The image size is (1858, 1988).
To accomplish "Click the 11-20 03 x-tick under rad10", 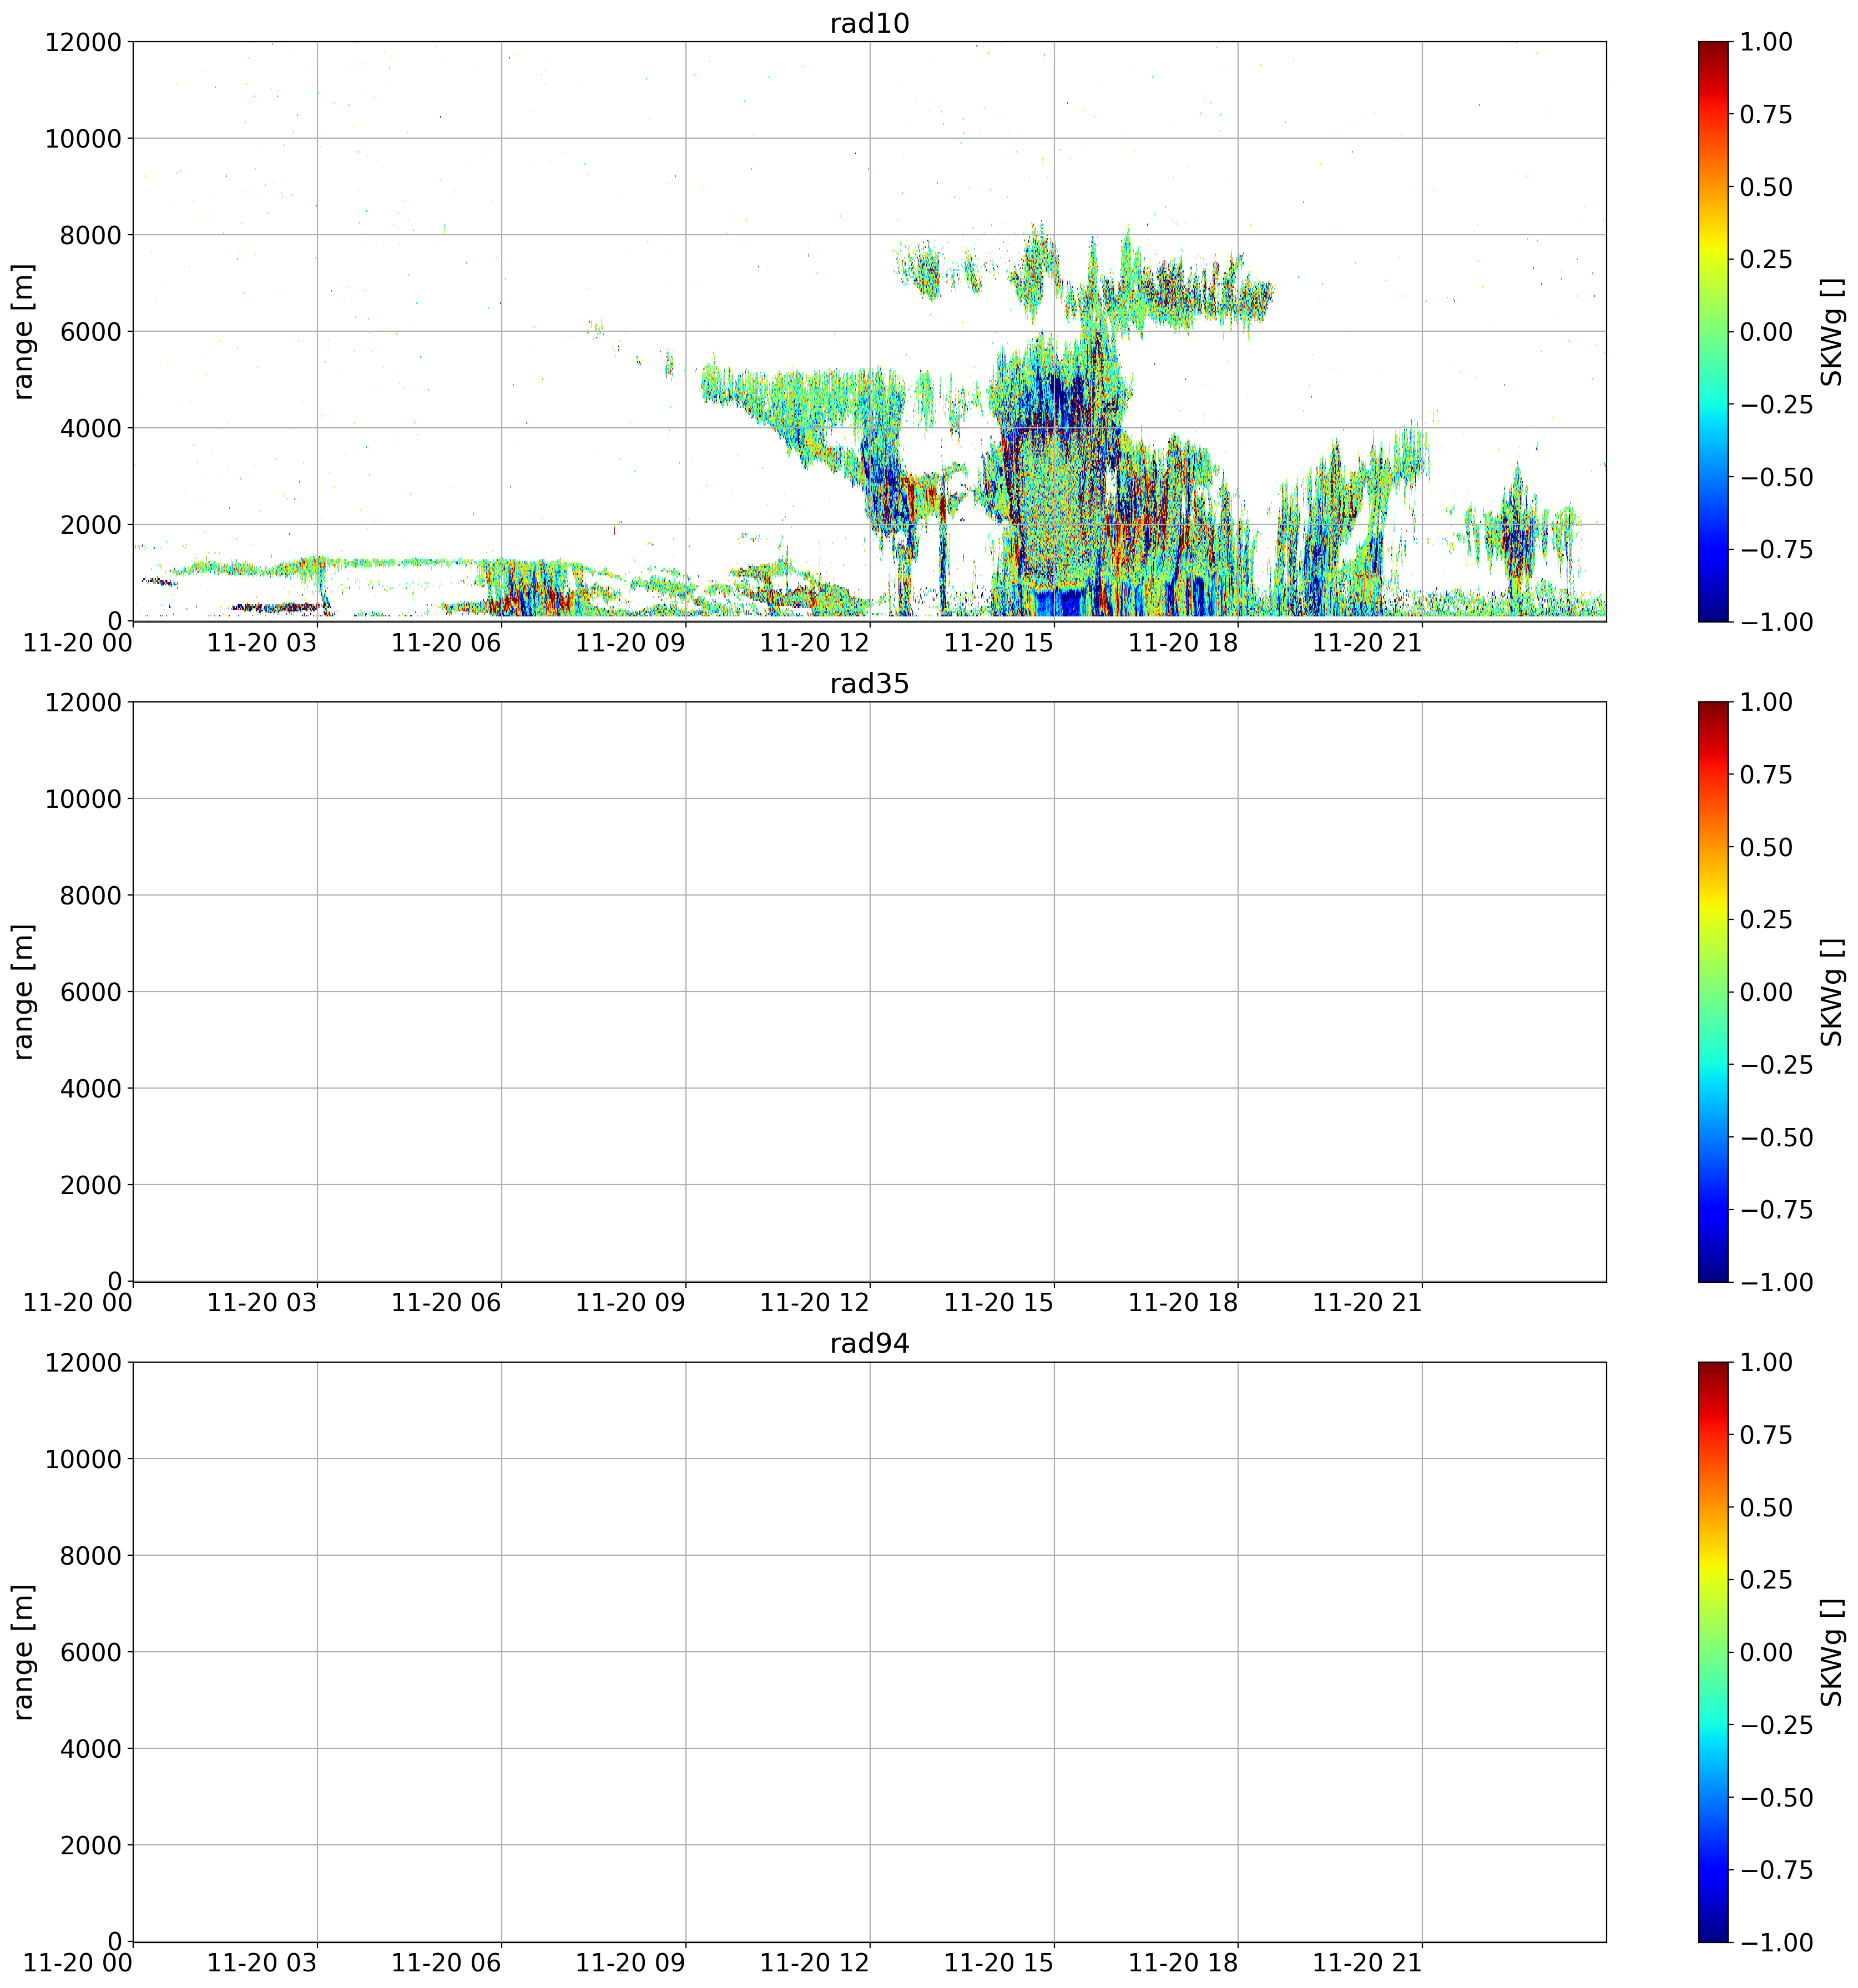I will (x=262, y=644).
